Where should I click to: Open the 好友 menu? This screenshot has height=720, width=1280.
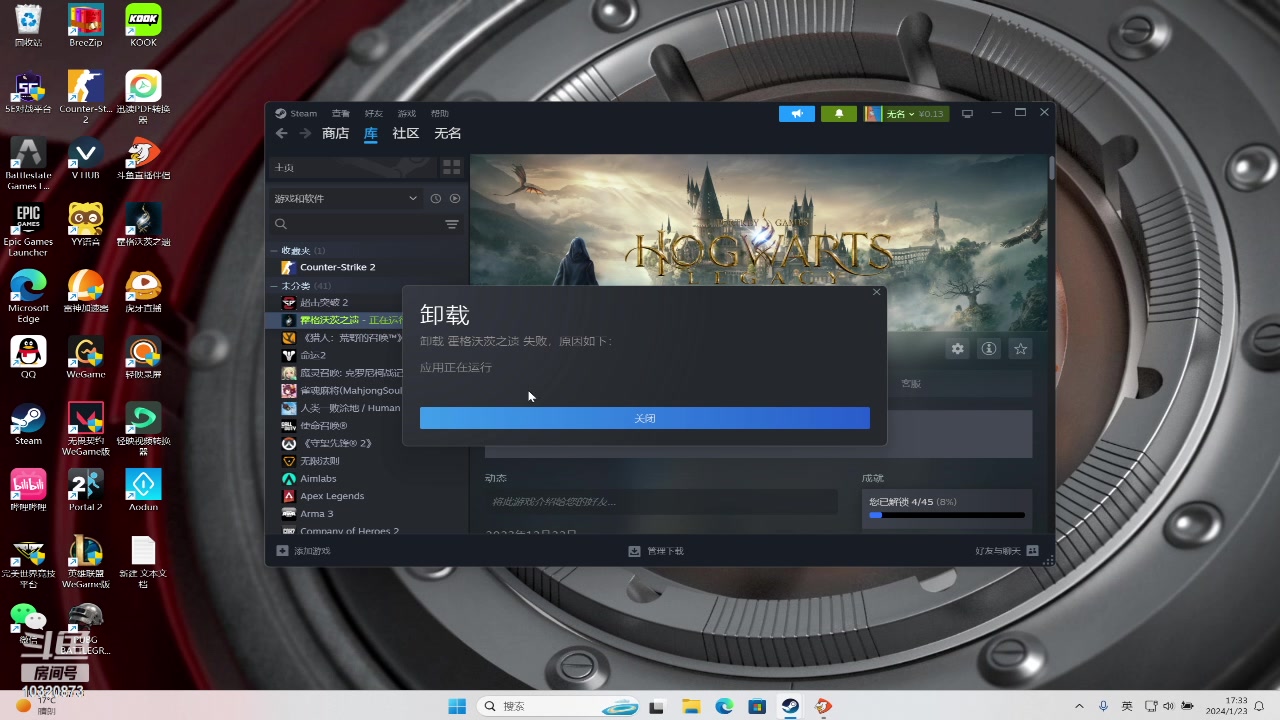click(x=374, y=113)
